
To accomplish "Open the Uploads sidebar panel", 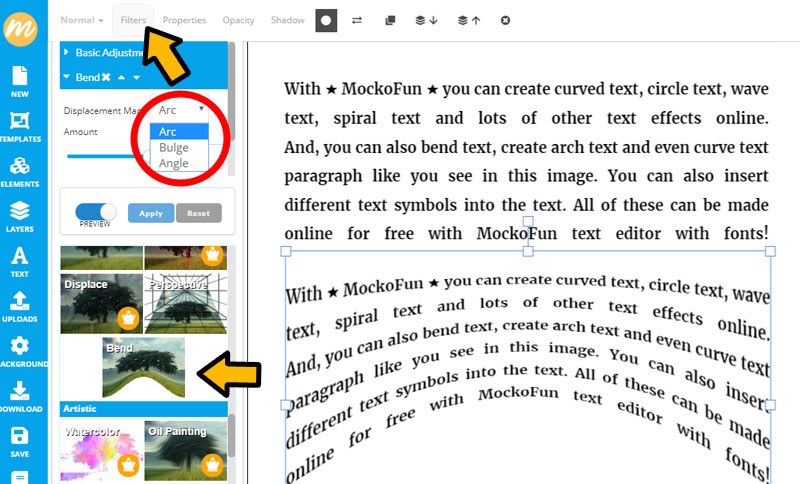I will pos(20,307).
